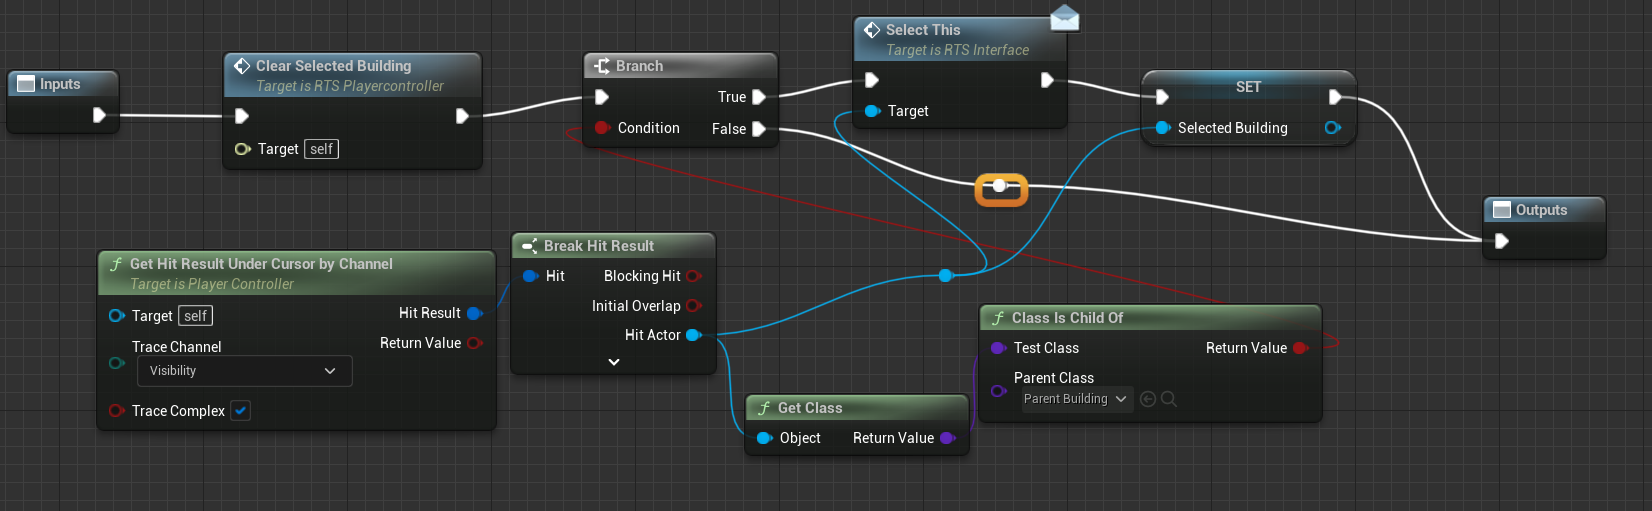Click the Branch False output pin

[759, 129]
